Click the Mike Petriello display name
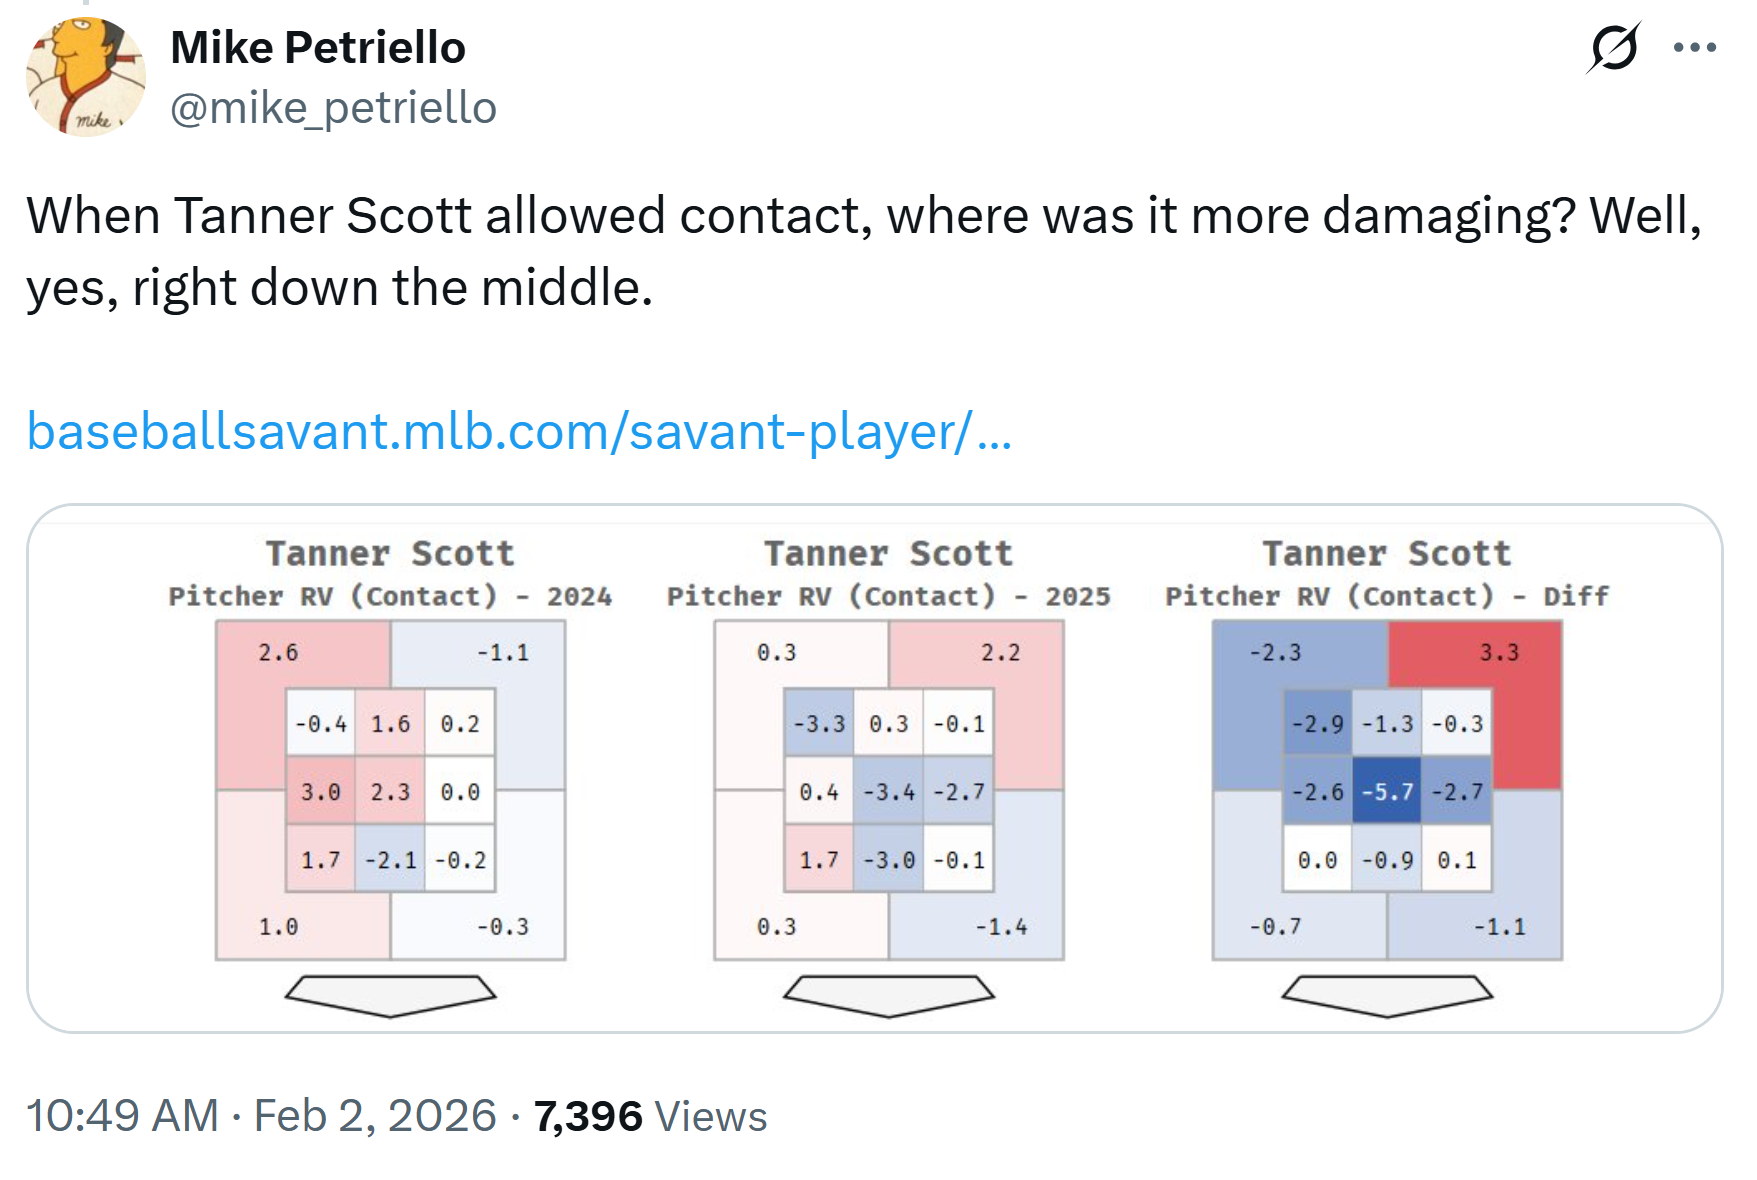This screenshot has width=1757, height=1180. tap(318, 47)
